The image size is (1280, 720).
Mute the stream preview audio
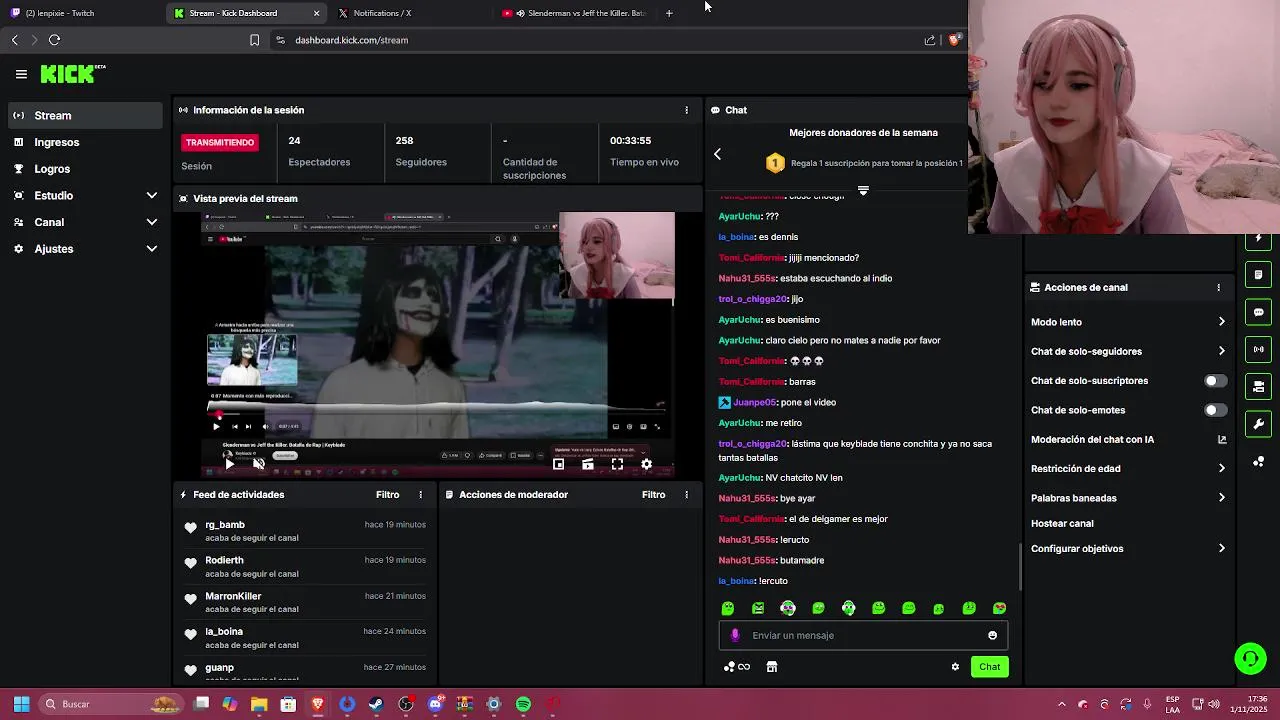coord(258,463)
